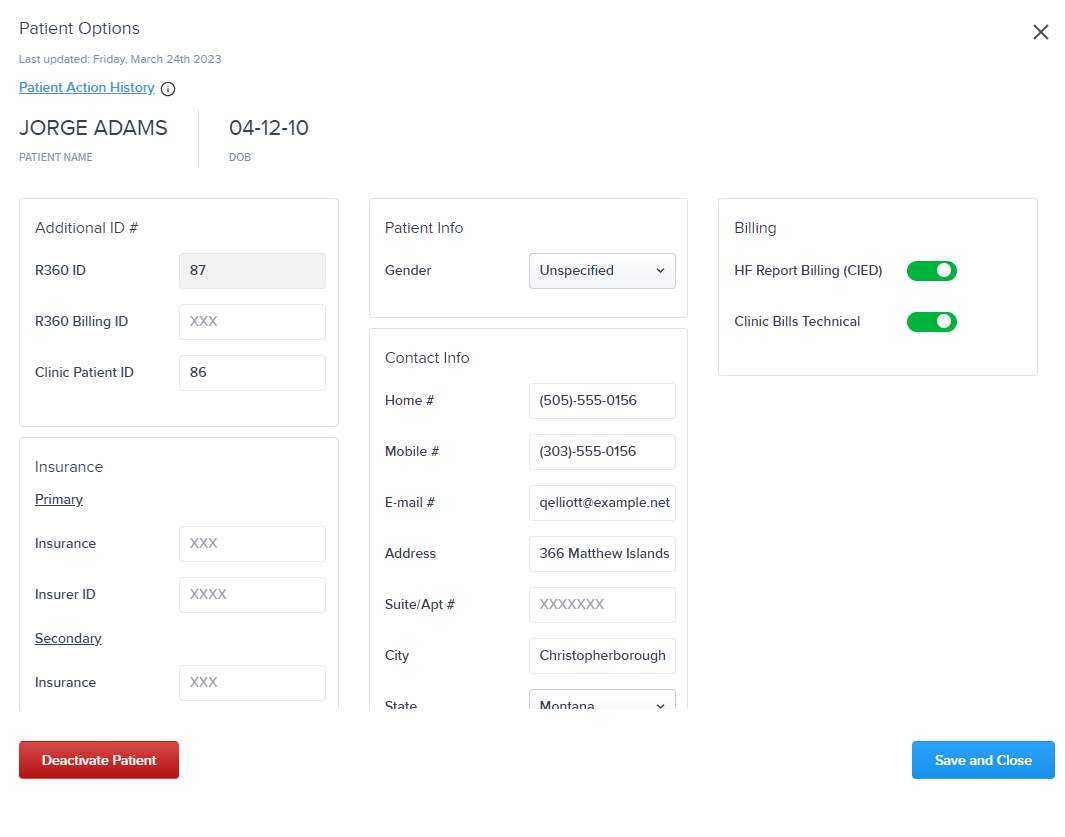Screen dimensions: 1065x837
Task: Turn off HF Report Billing (CIED)
Action: [x=931, y=270]
